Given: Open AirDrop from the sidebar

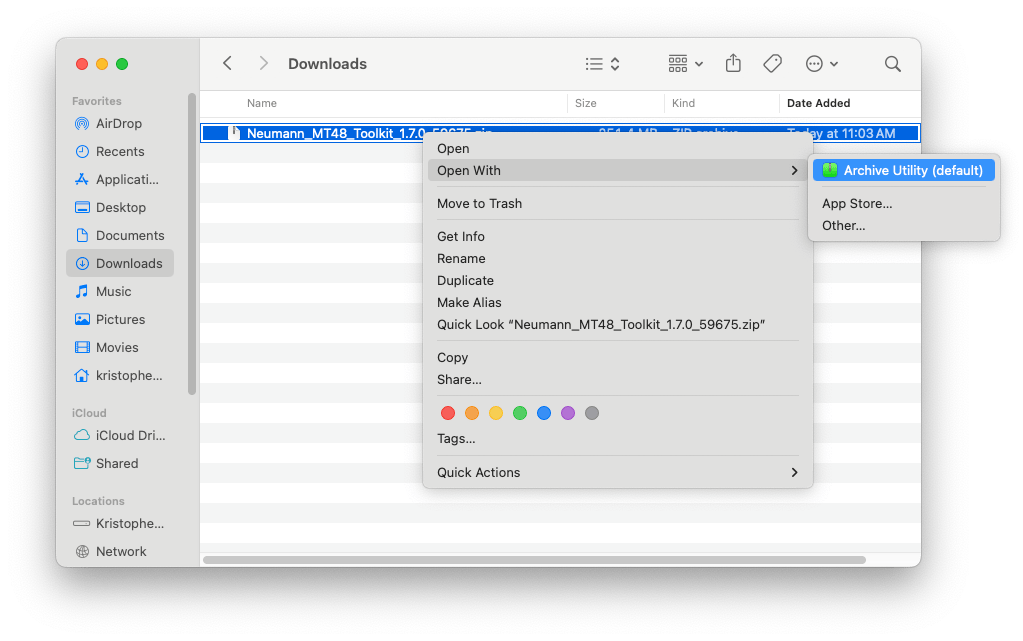Looking at the screenshot, I should tap(118, 124).
